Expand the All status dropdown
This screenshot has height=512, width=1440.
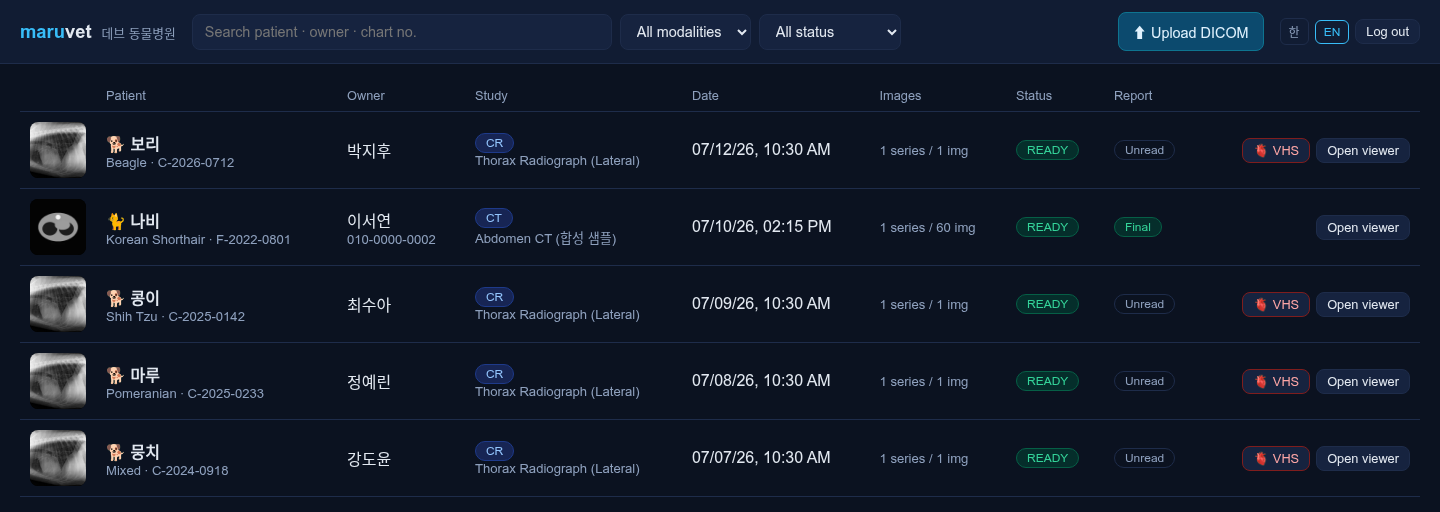click(x=830, y=32)
